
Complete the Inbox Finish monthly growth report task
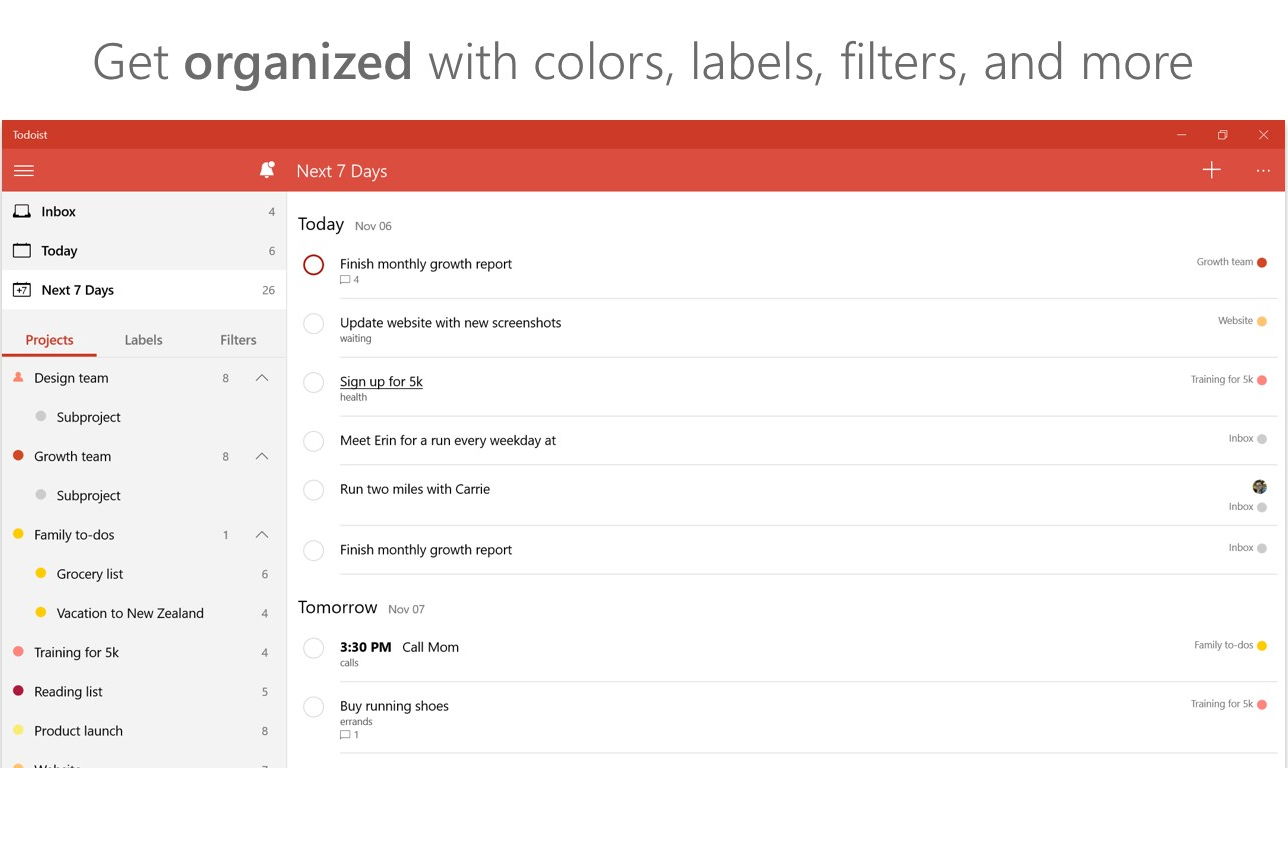click(313, 550)
